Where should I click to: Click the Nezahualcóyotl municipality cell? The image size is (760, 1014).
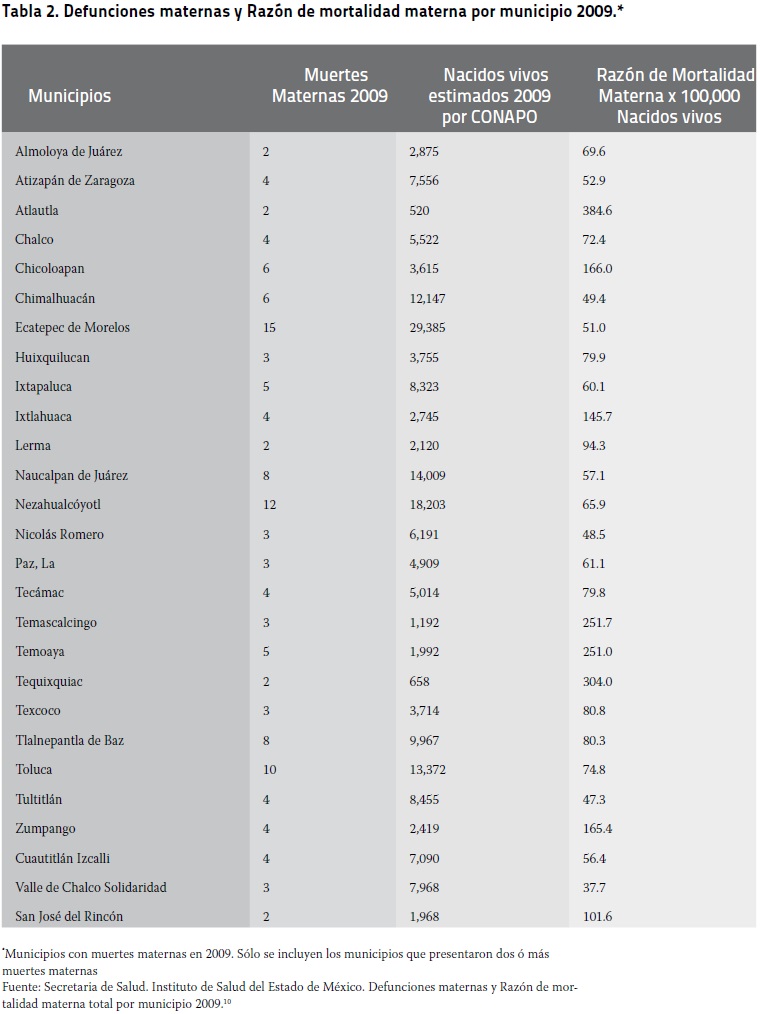point(58,504)
